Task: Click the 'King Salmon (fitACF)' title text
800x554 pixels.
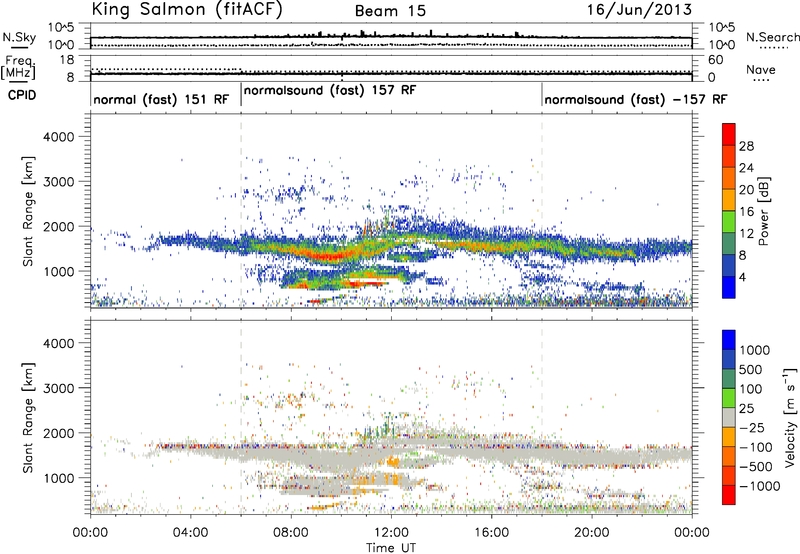Action: 187,10
